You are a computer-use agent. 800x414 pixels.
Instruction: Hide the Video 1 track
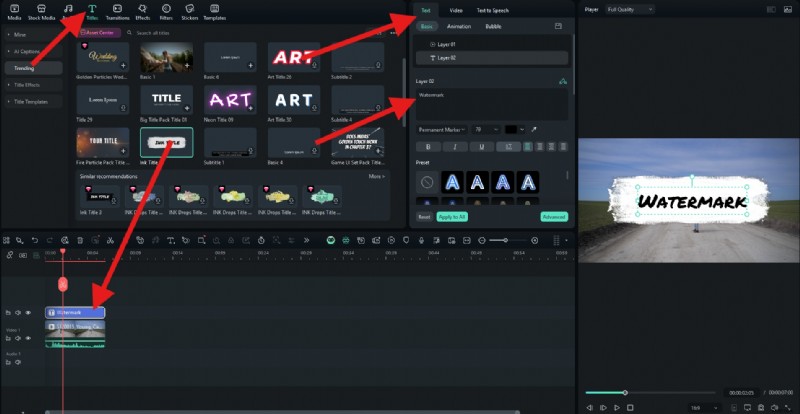[x=28, y=338]
